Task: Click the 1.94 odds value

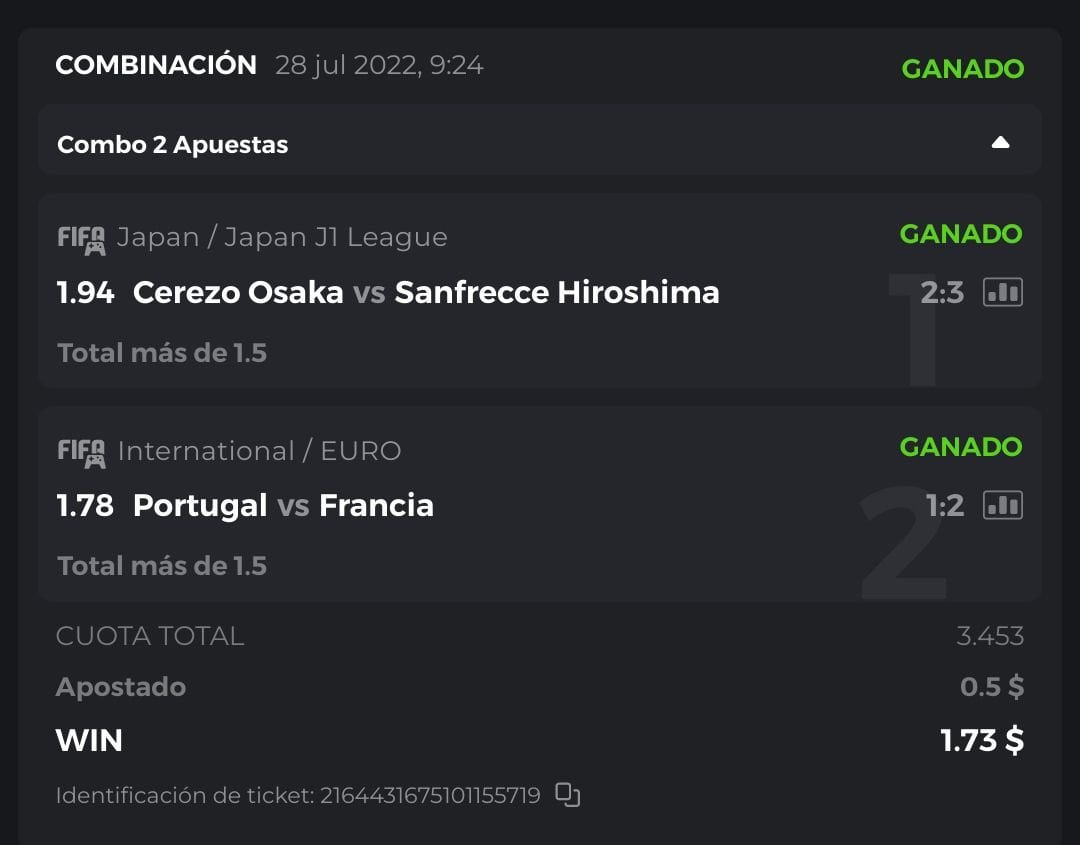Action: pyautogui.click(x=85, y=292)
